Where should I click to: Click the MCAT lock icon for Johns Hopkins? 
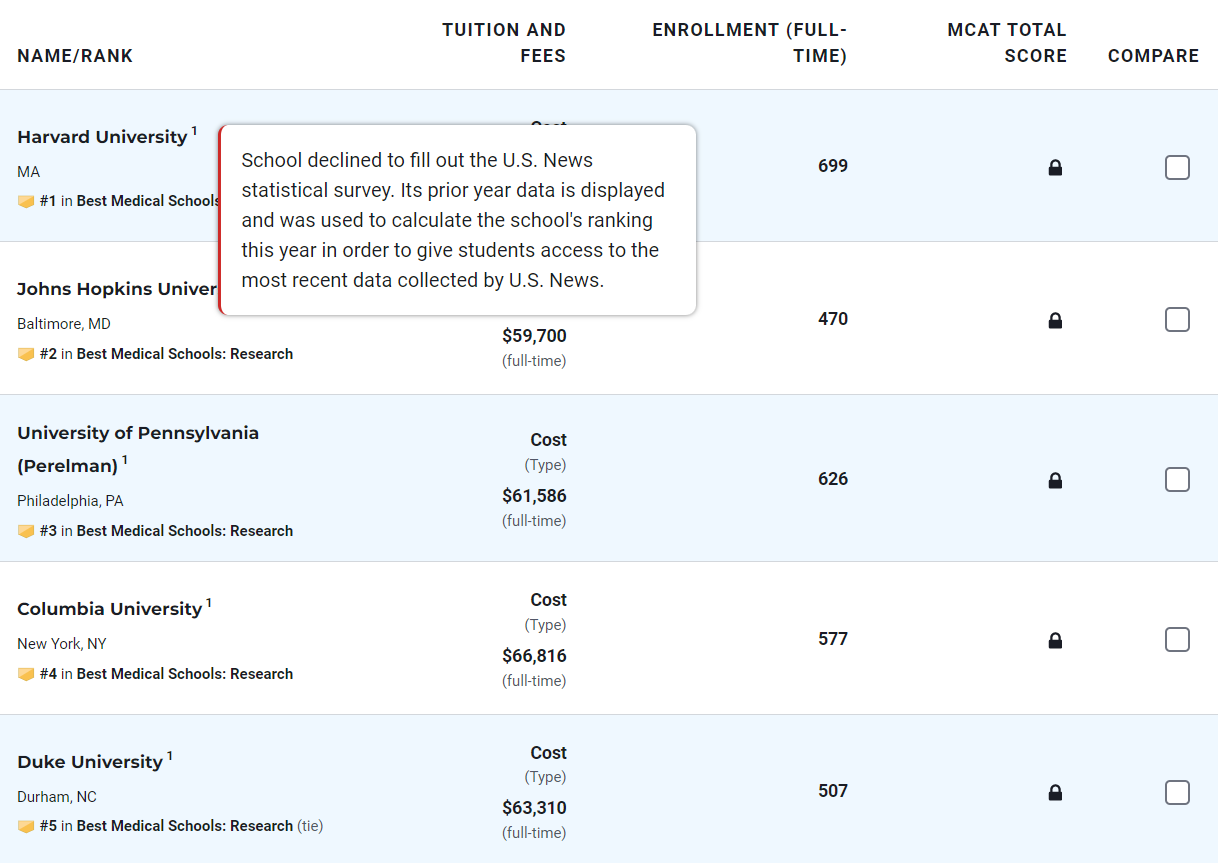pos(1055,321)
